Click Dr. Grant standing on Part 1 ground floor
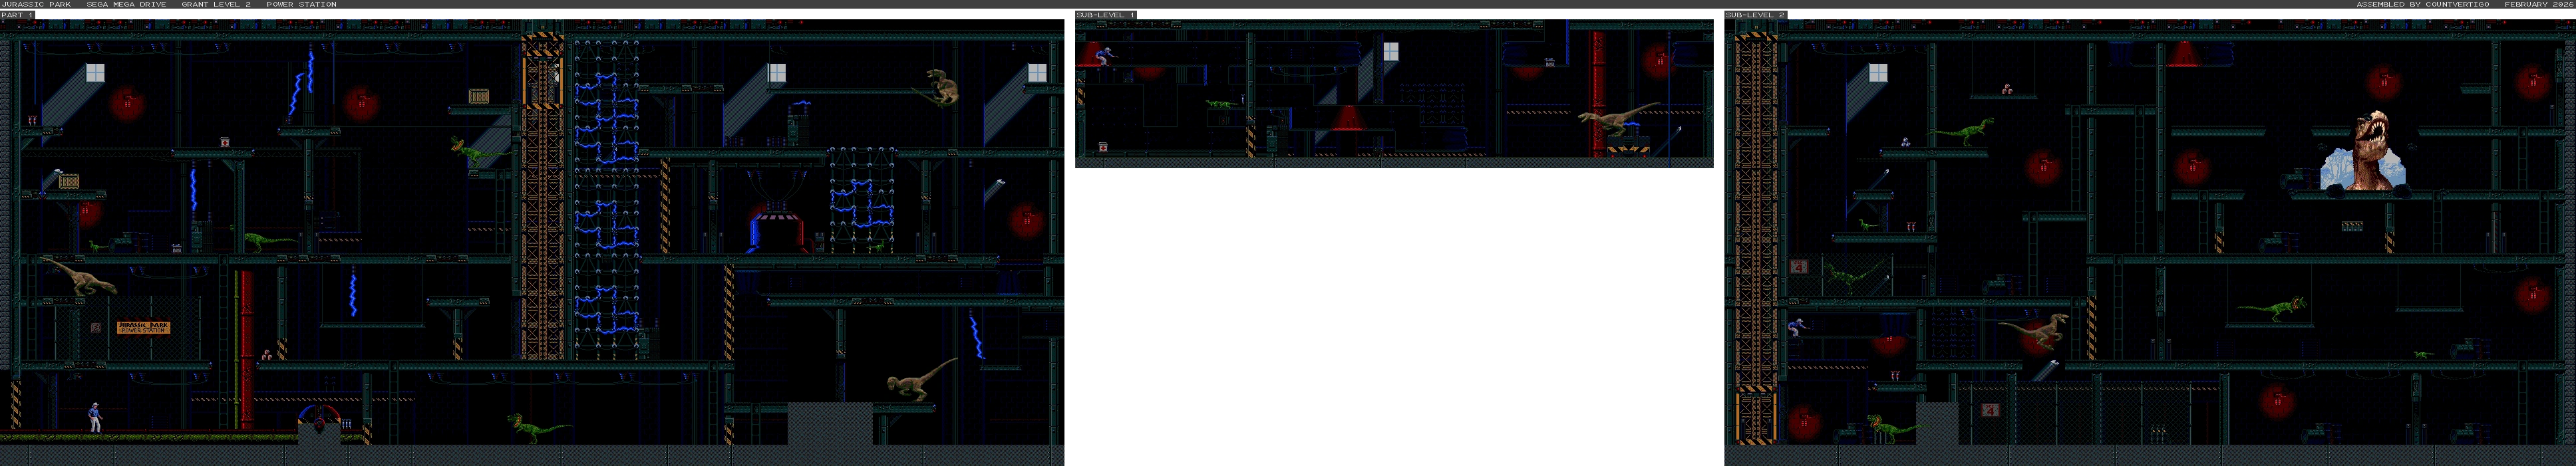 click(95, 417)
